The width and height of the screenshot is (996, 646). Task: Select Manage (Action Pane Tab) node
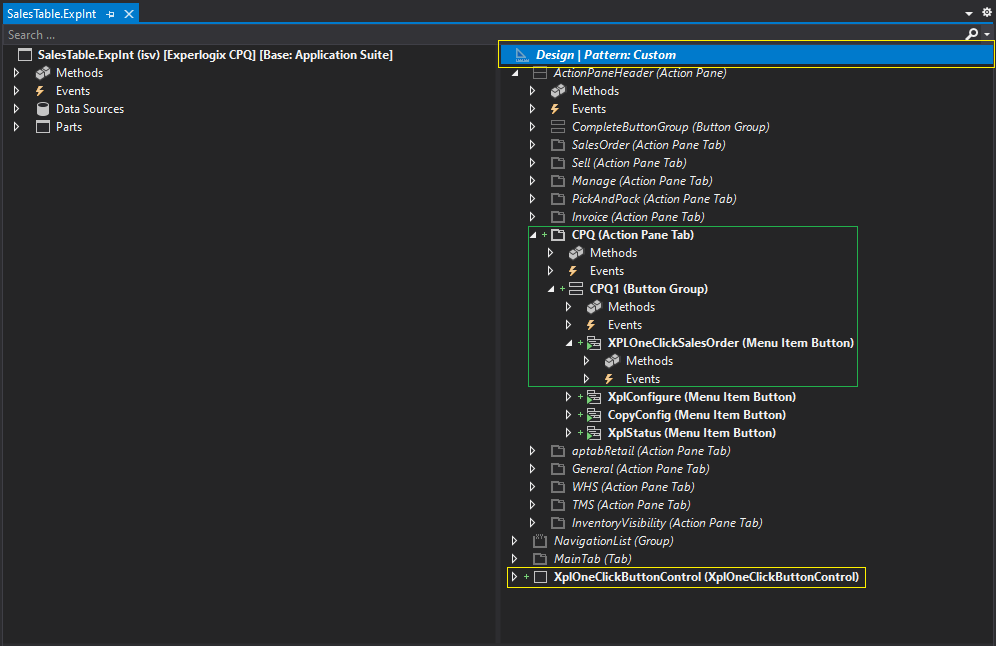(642, 181)
